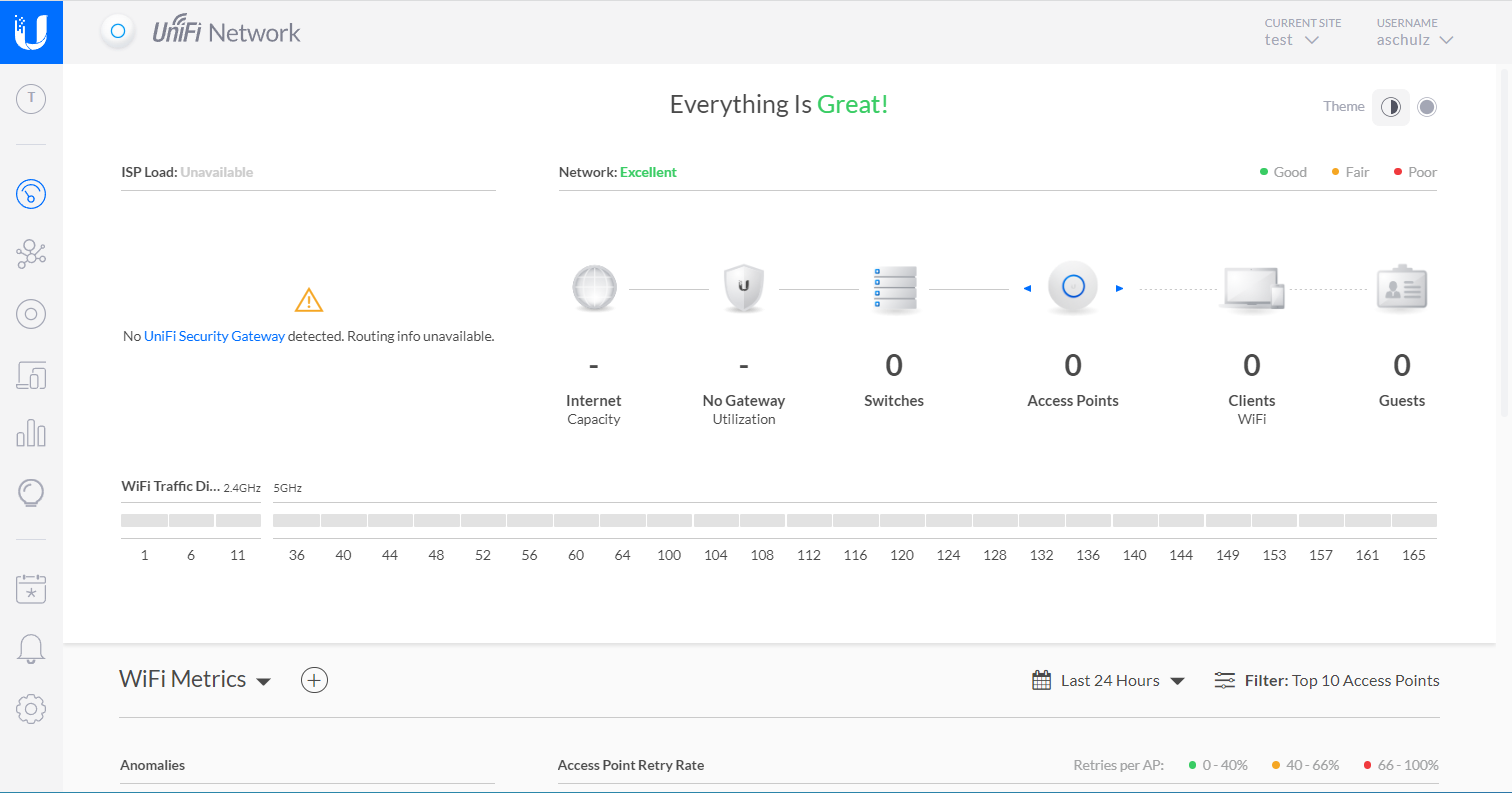Open the Dashboard gauge icon in sidebar

[32, 193]
